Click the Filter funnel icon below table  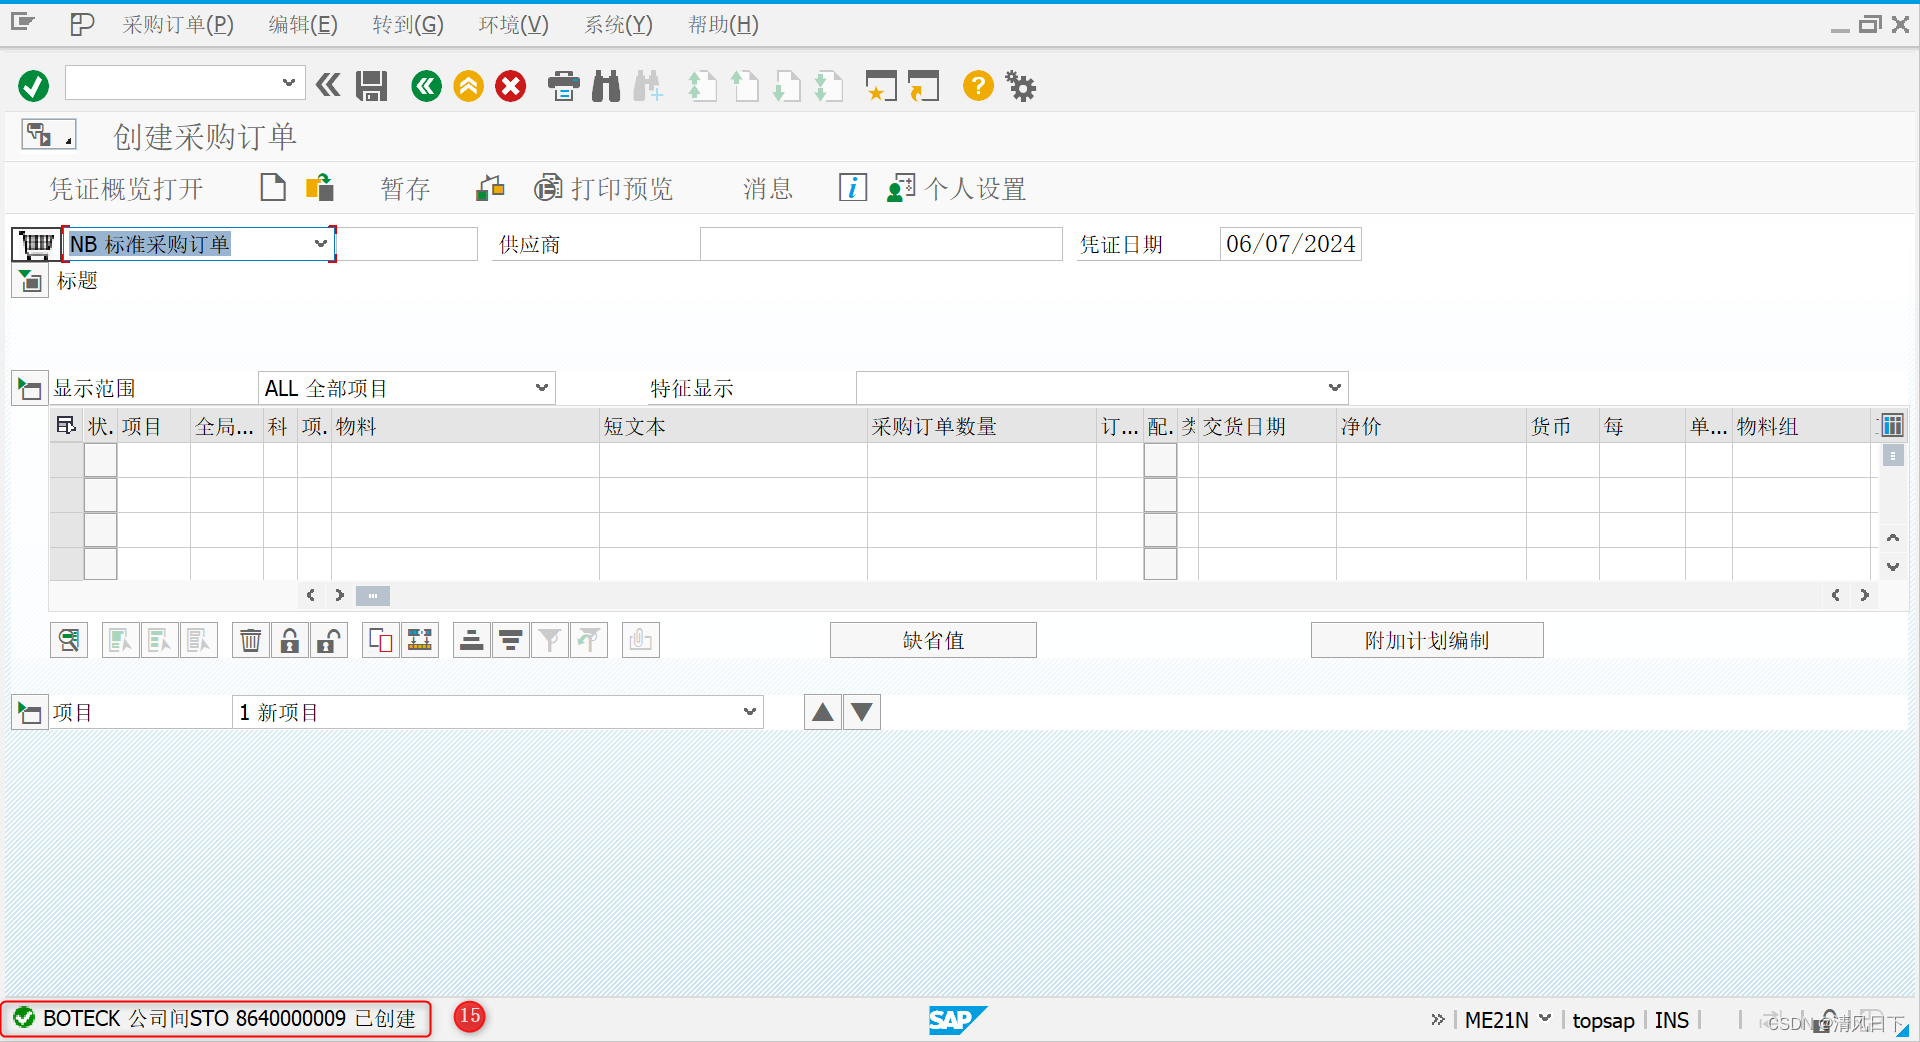pos(550,640)
